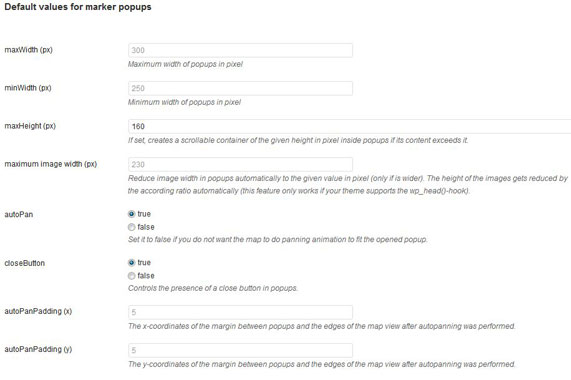Select the maximum image width input box

tap(240, 165)
